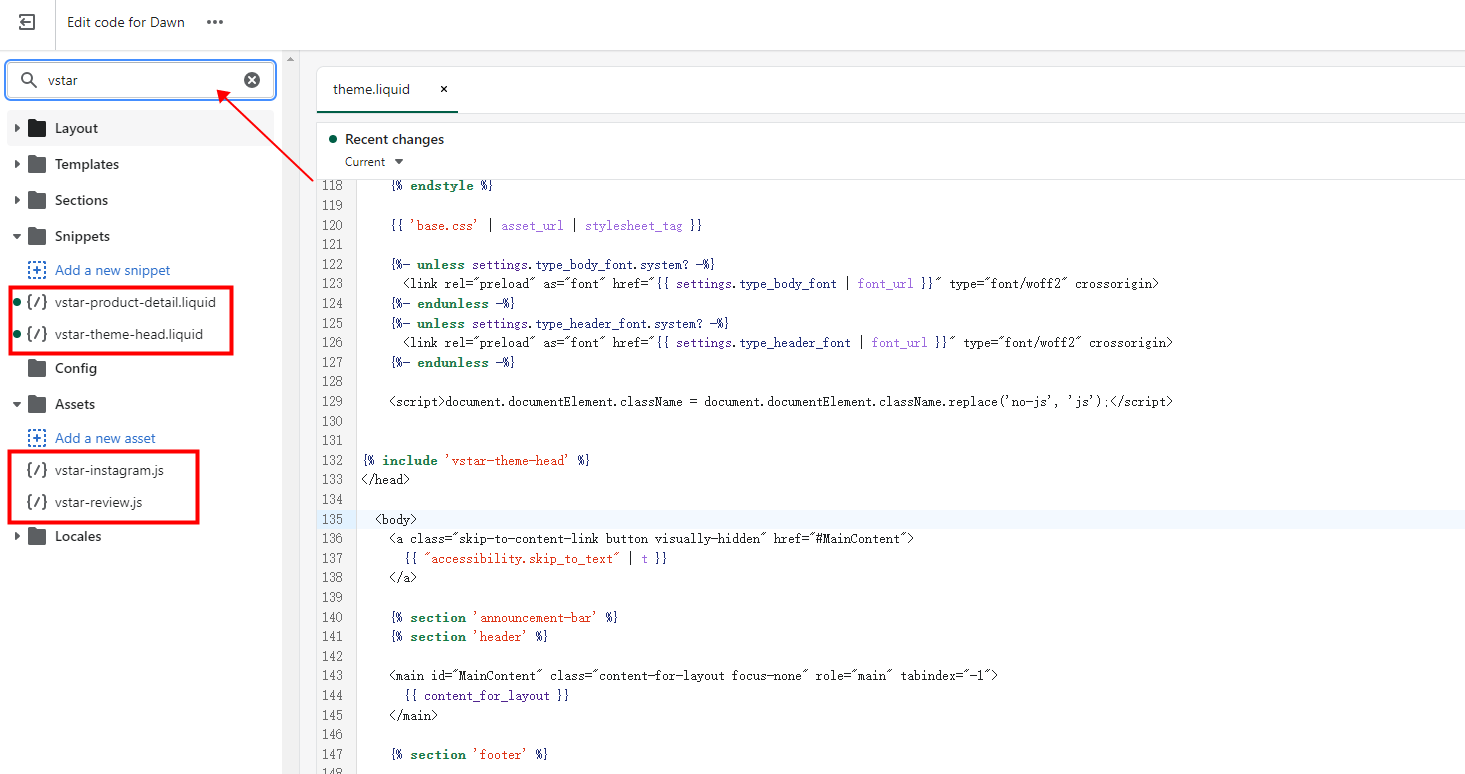The image size is (1465, 774).
Task: Close the theme.liquid tab
Action: [x=444, y=89]
